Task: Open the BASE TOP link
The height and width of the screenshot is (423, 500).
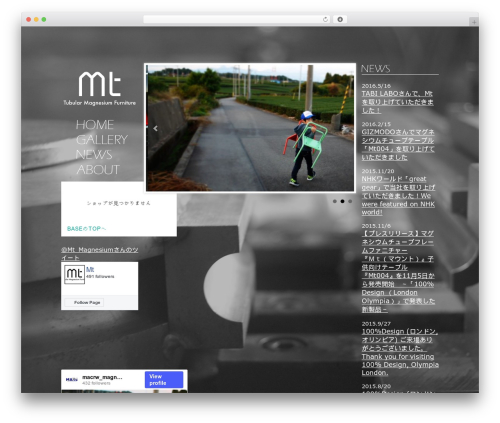Action: click(x=86, y=229)
